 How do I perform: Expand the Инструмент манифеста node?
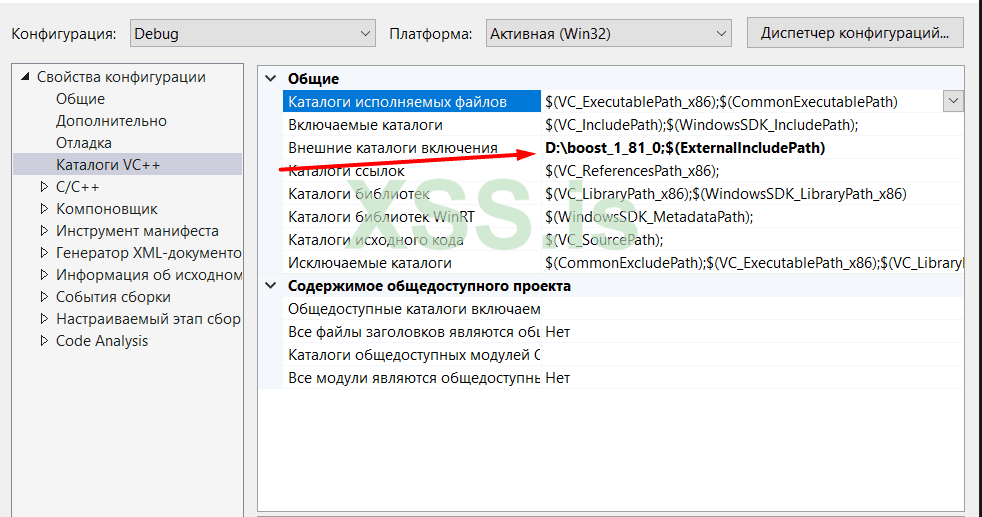[x=44, y=231]
